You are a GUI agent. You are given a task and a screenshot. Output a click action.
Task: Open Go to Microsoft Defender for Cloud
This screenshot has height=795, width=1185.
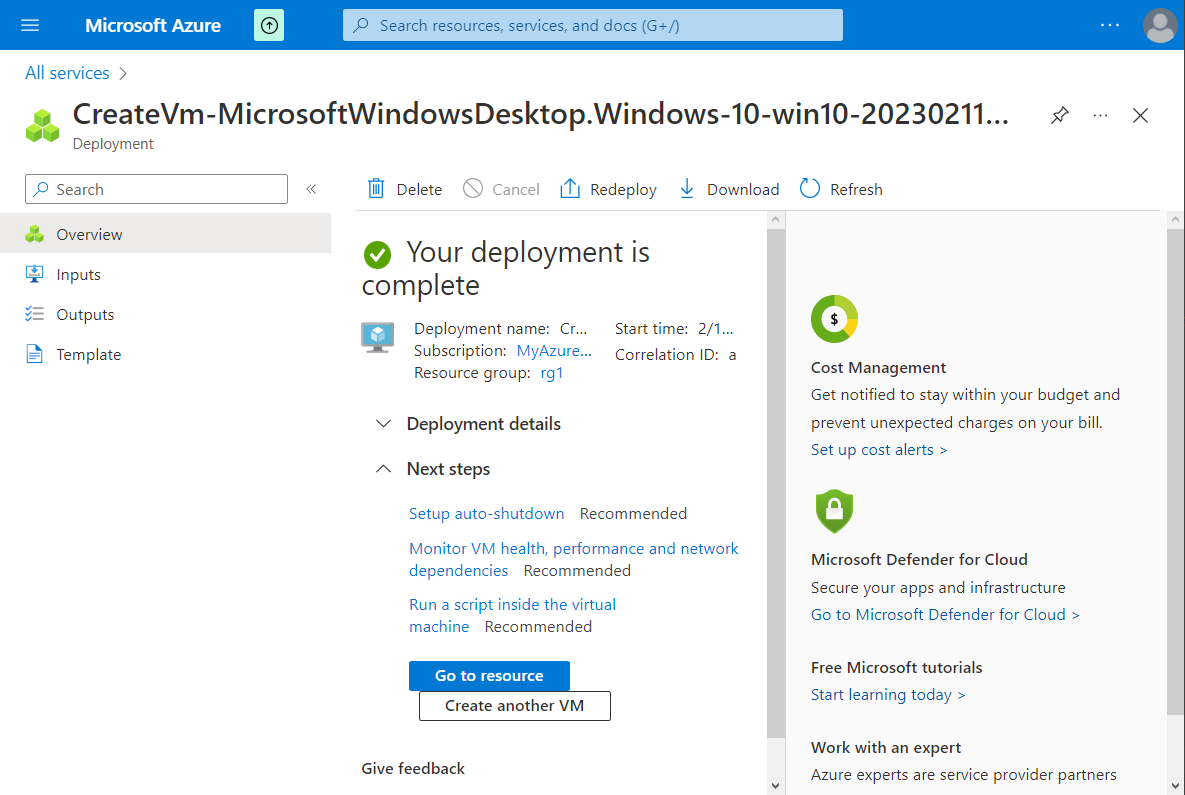[x=945, y=614]
